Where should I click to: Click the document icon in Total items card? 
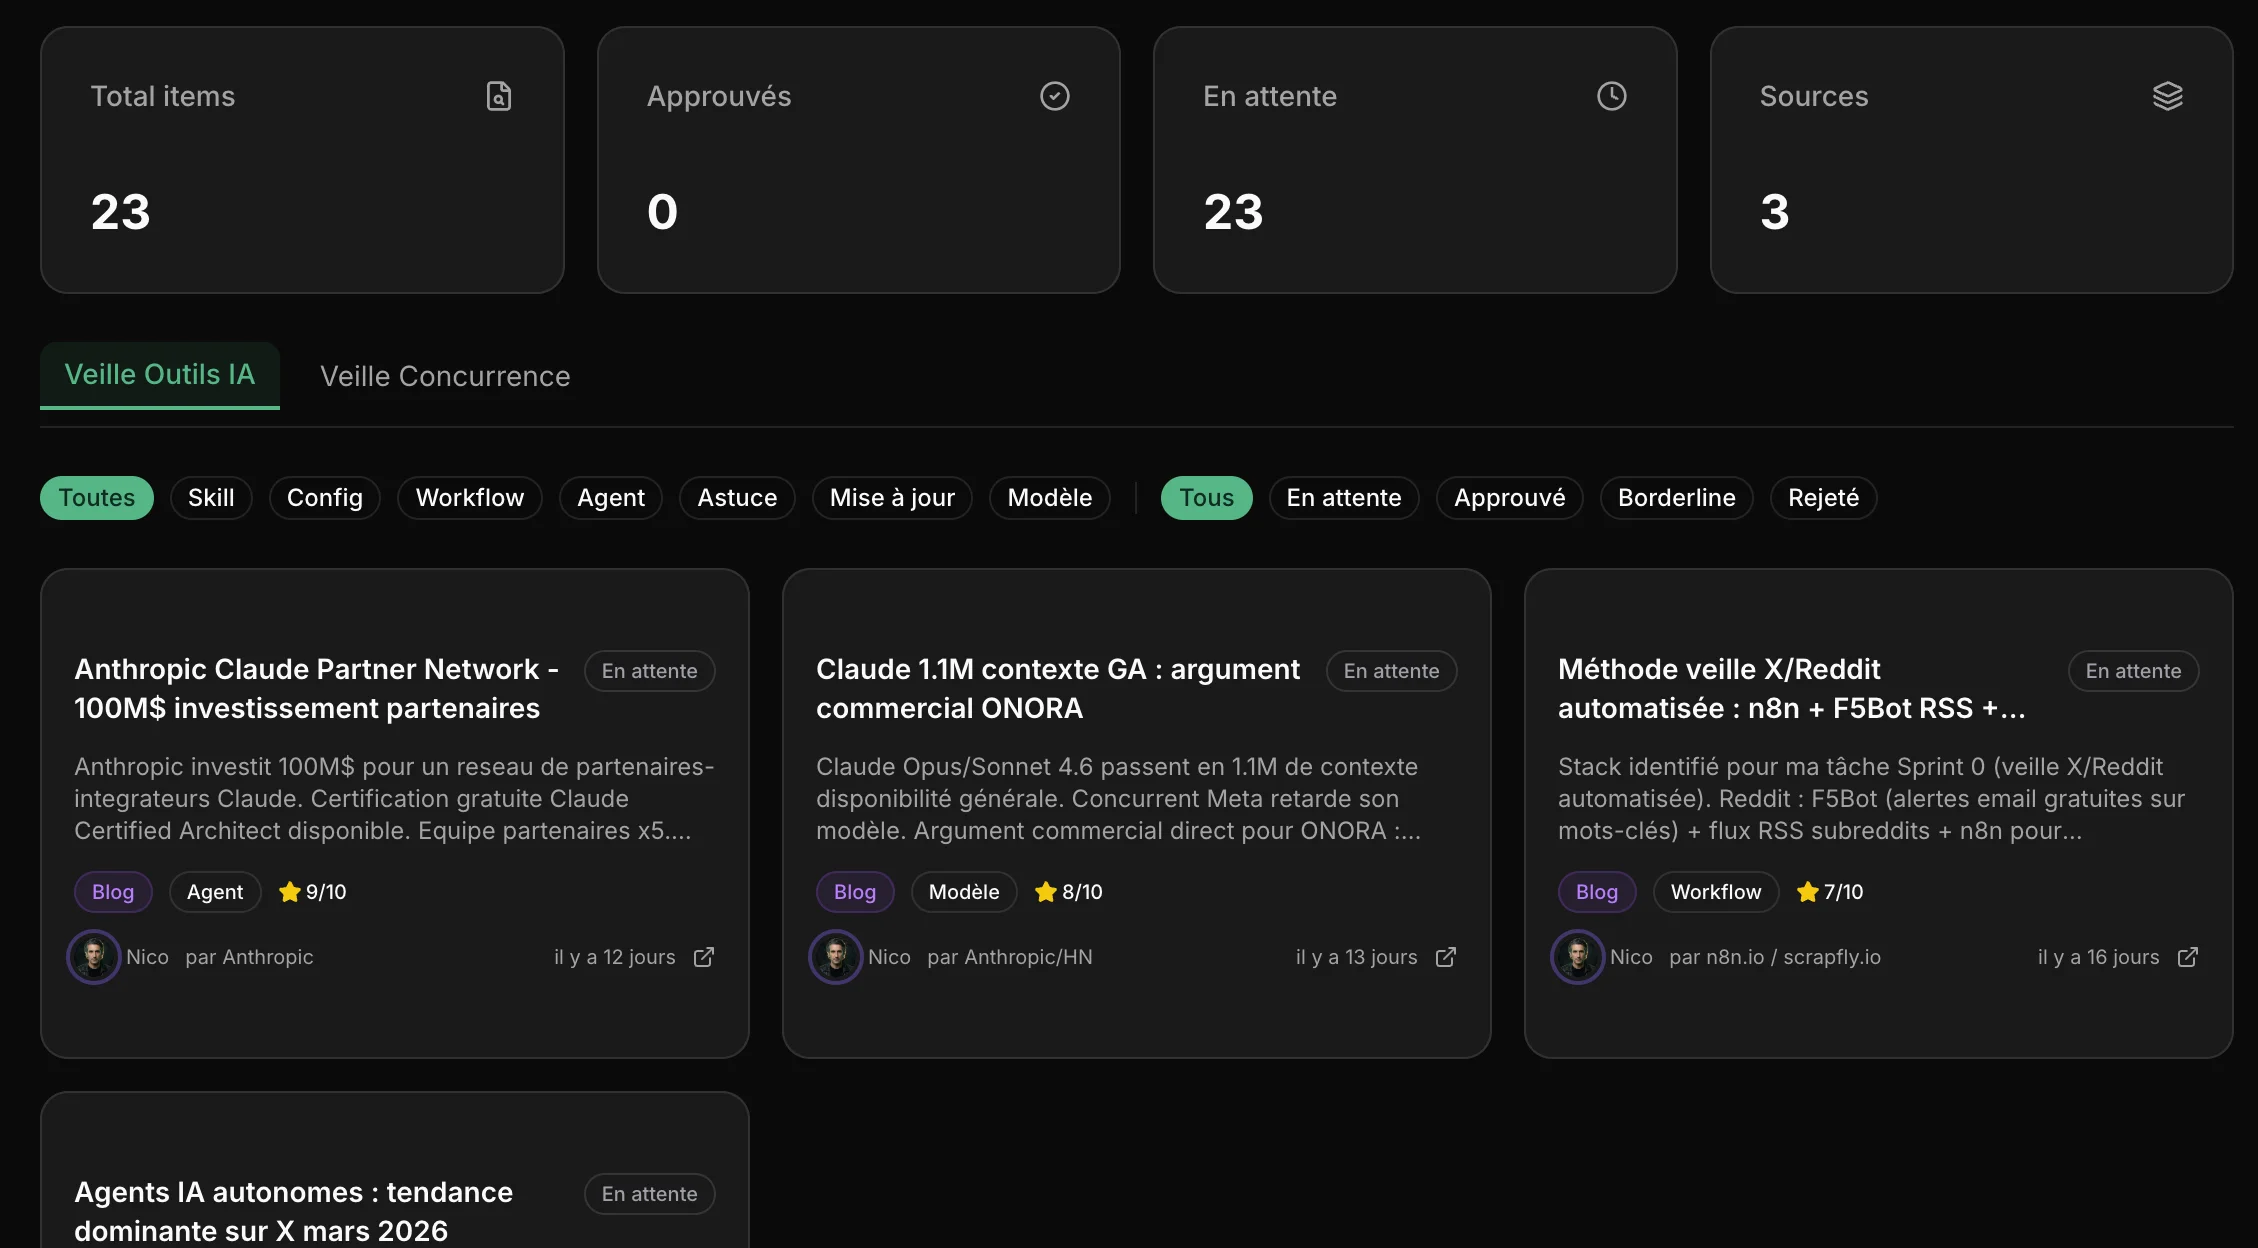tap(498, 96)
